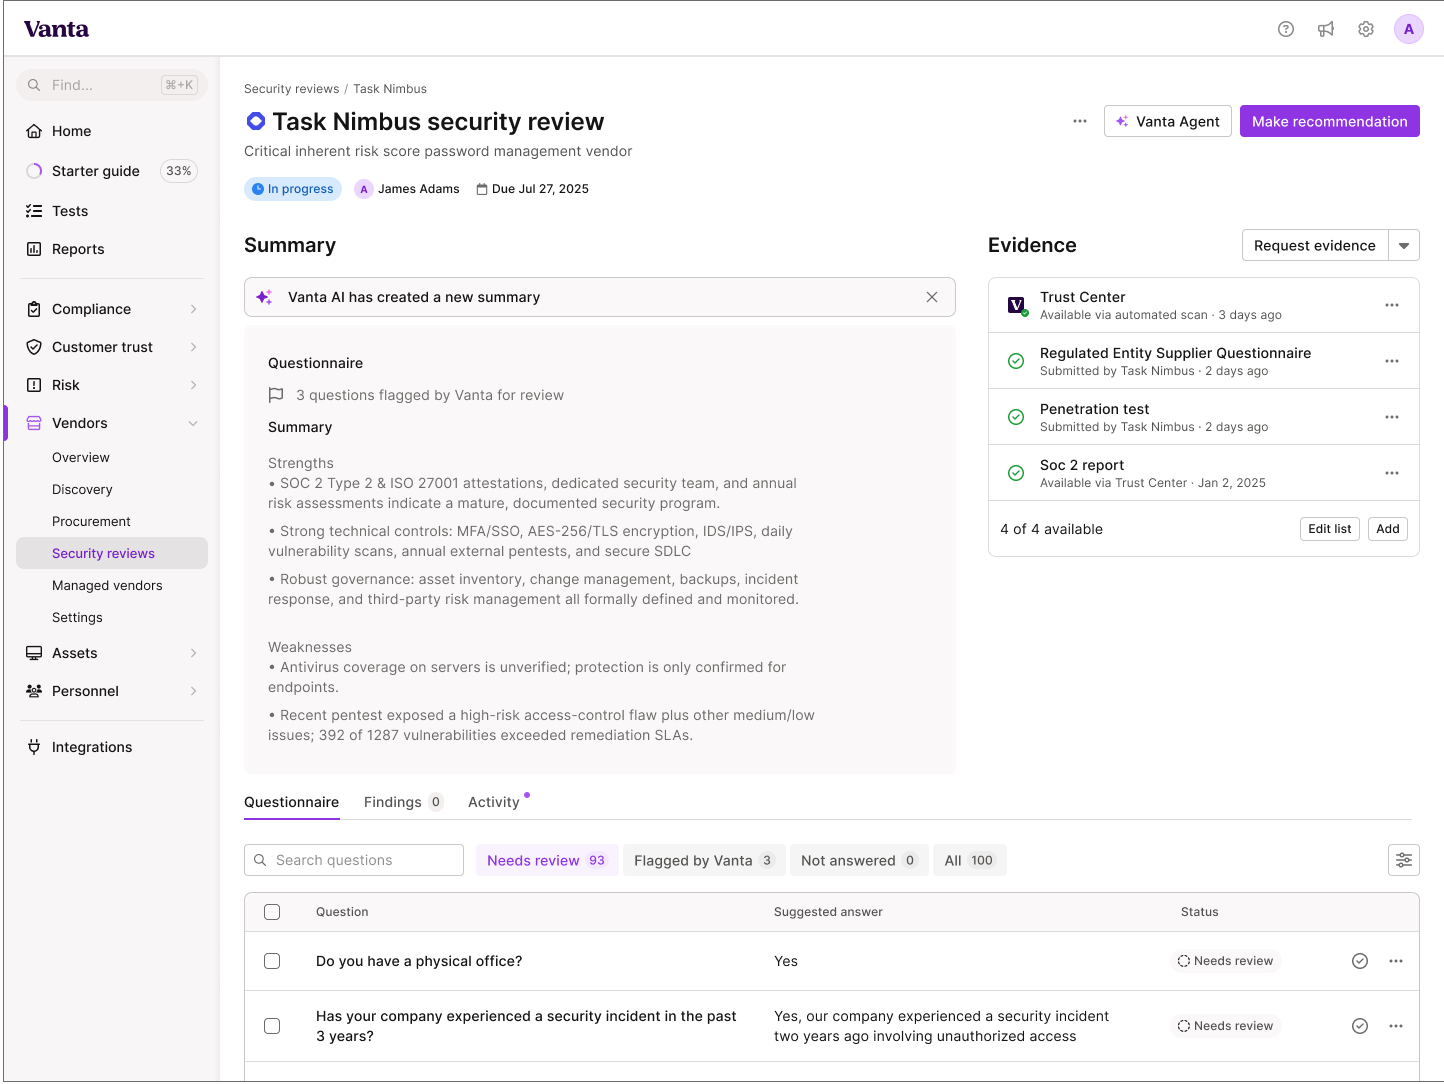Open more options next to the review title
The height and width of the screenshot is (1084, 1444).
pos(1080,121)
